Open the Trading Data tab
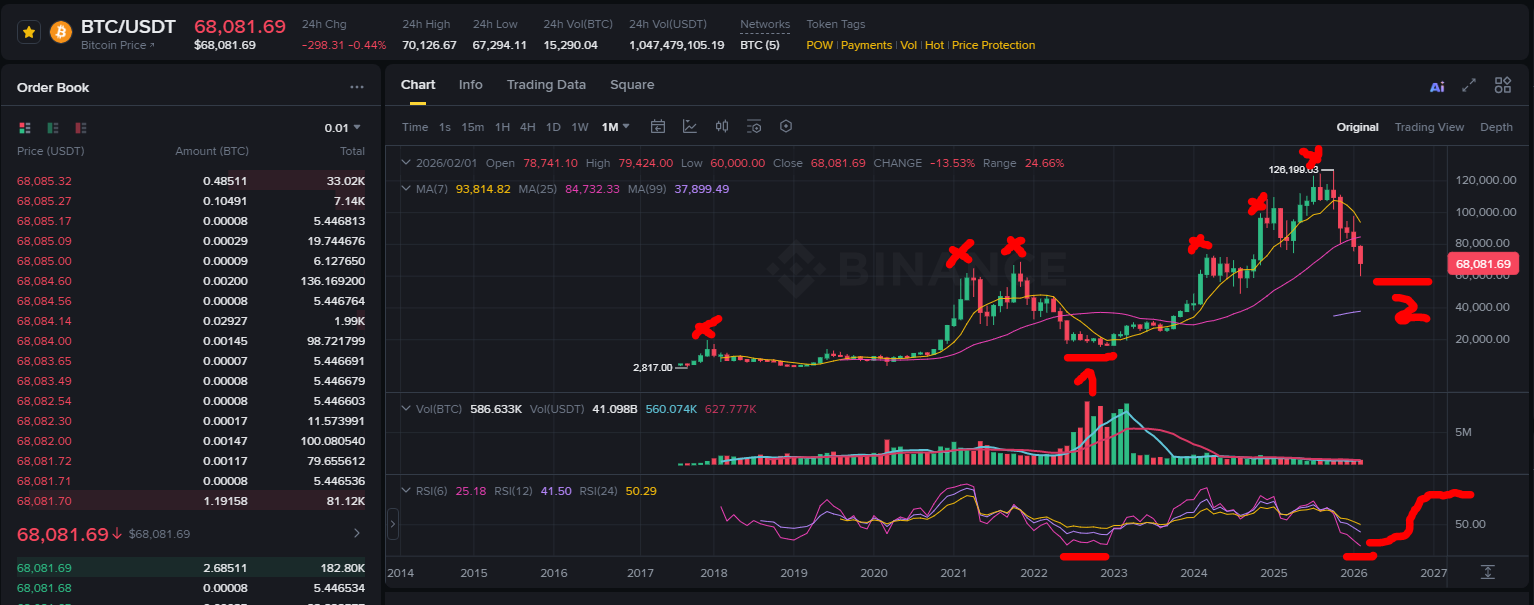The height and width of the screenshot is (605, 1534). 546,85
